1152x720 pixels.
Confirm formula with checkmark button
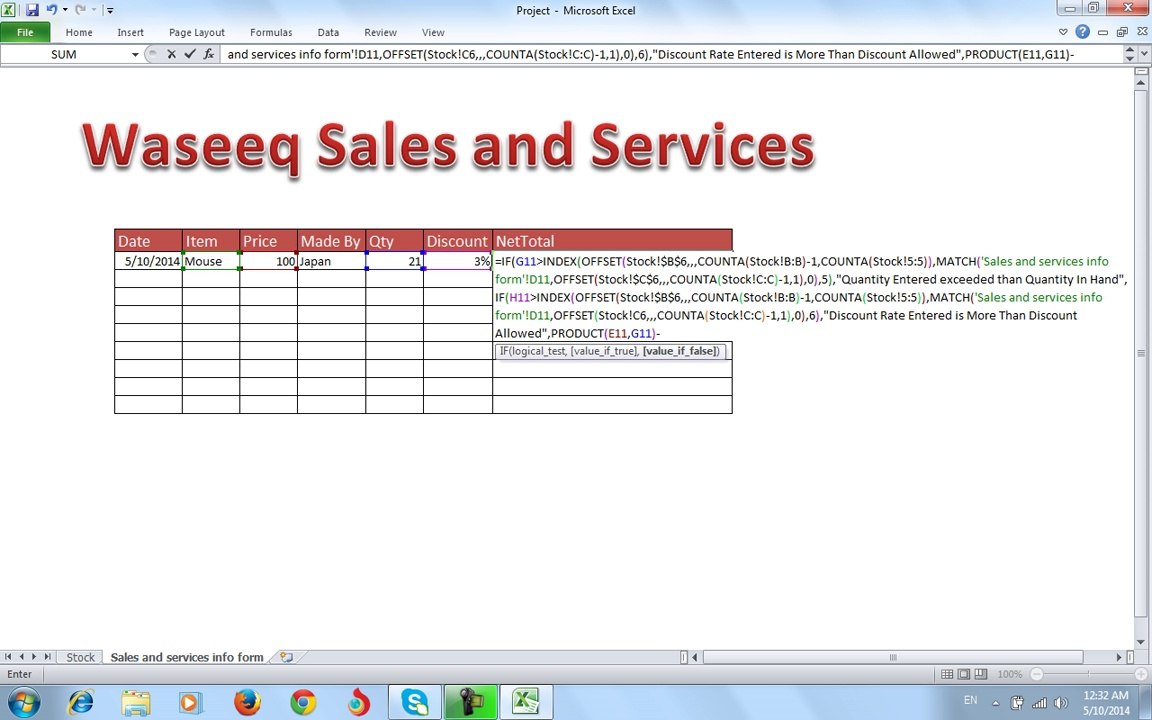click(190, 54)
